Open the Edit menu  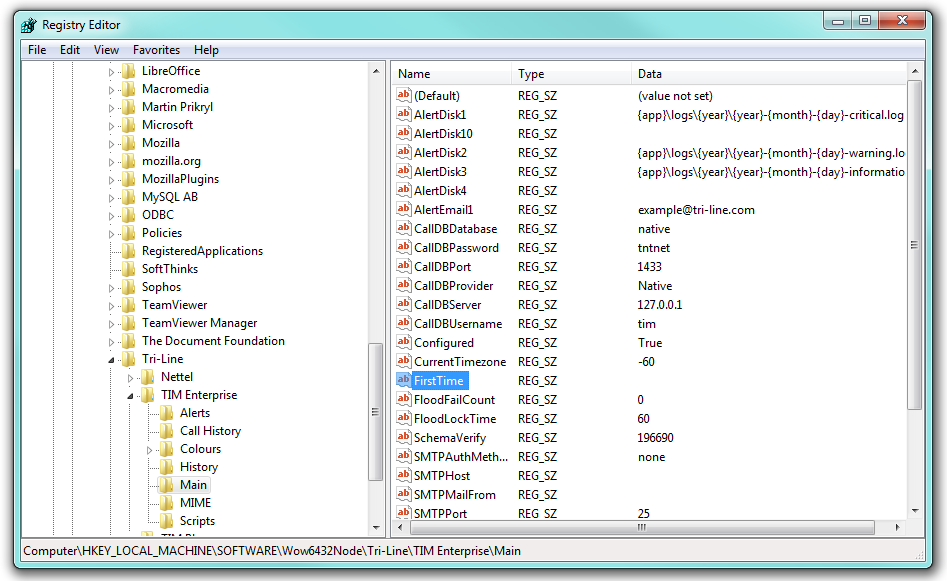[x=69, y=50]
